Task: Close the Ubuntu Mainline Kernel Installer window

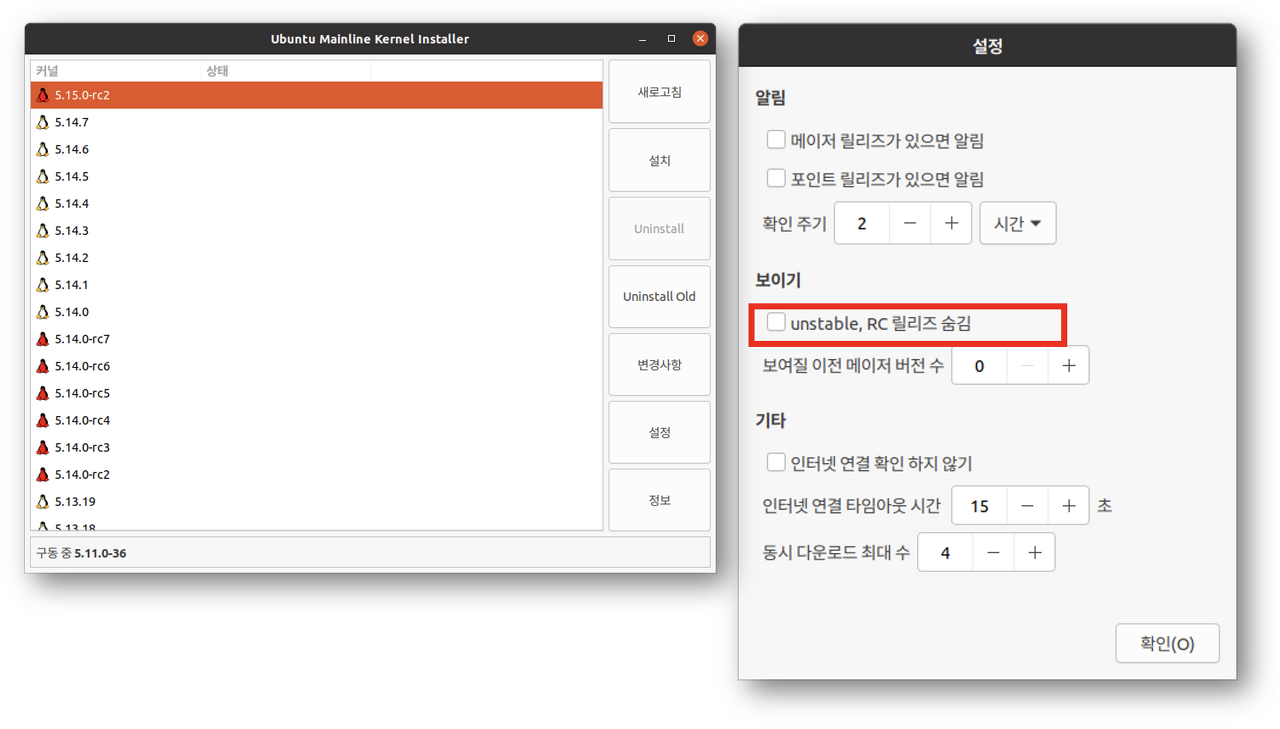Action: pyautogui.click(x=700, y=39)
